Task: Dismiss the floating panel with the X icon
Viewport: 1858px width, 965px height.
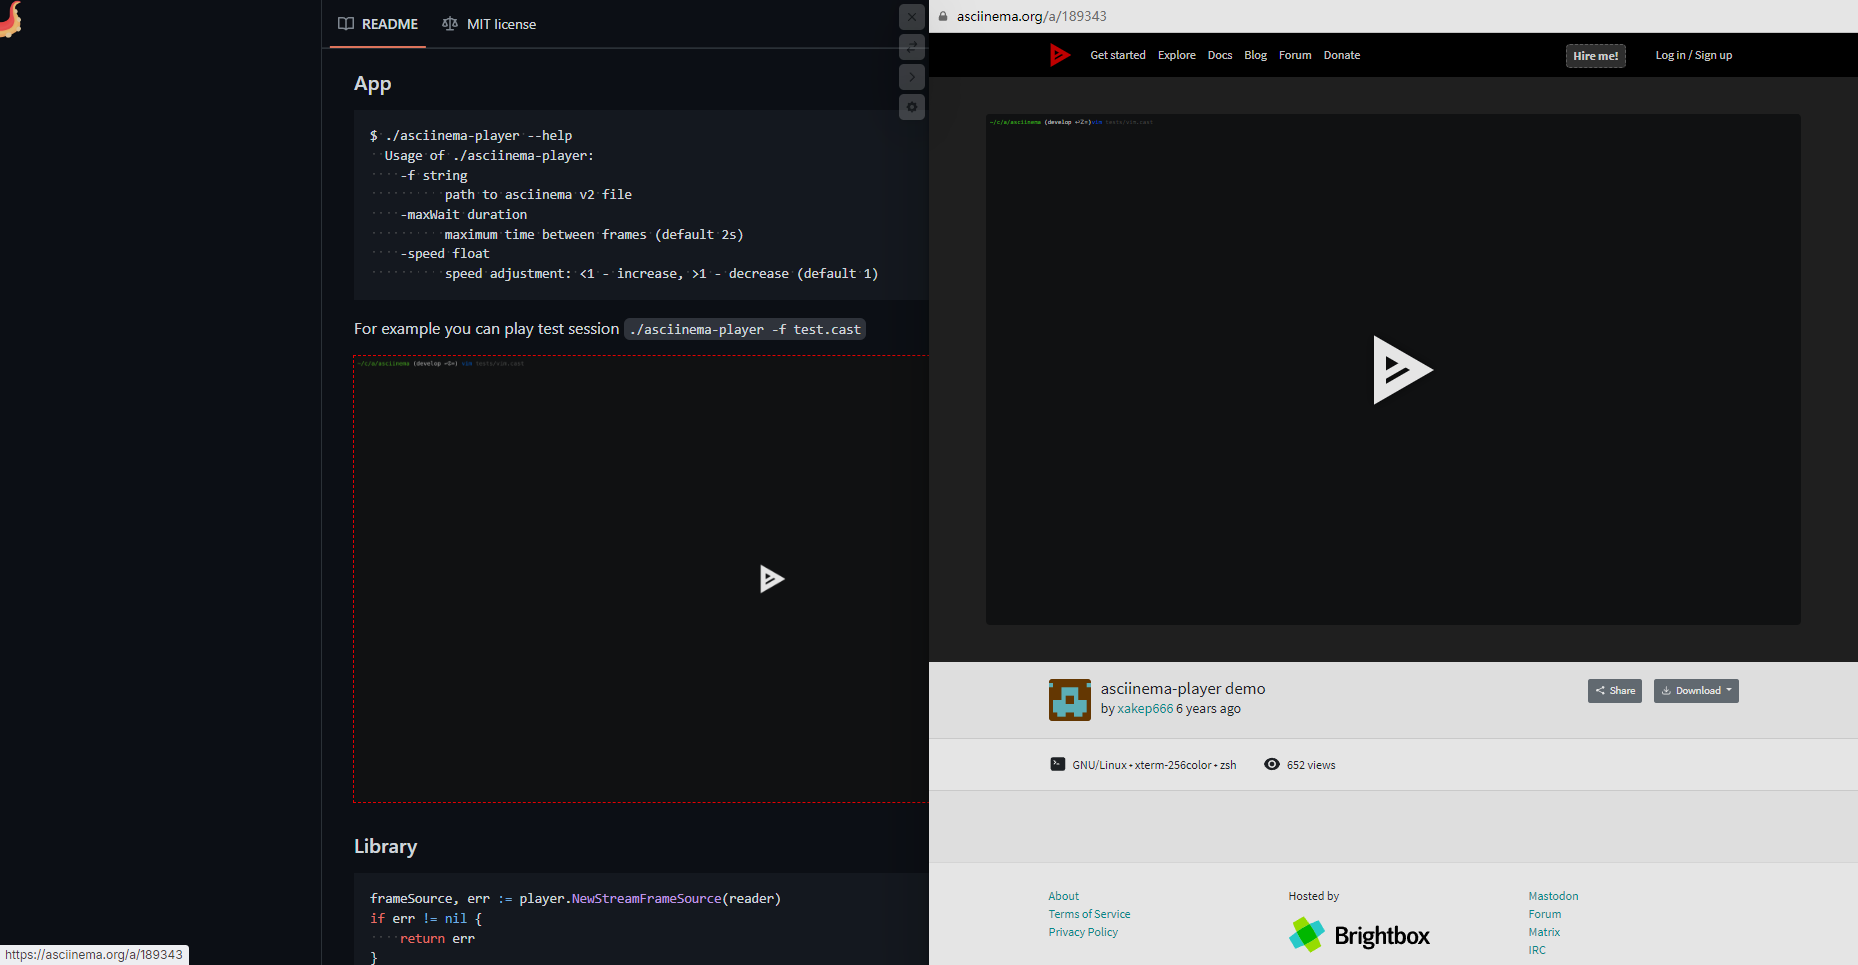Action: 911,17
